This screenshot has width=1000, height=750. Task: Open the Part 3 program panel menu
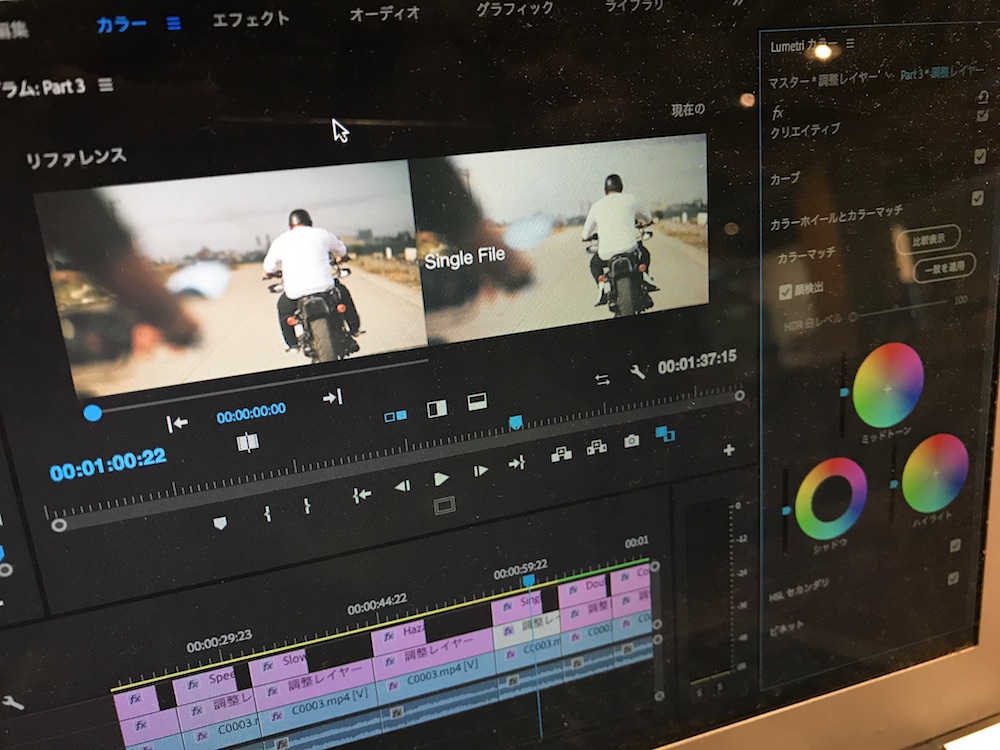[x=106, y=85]
